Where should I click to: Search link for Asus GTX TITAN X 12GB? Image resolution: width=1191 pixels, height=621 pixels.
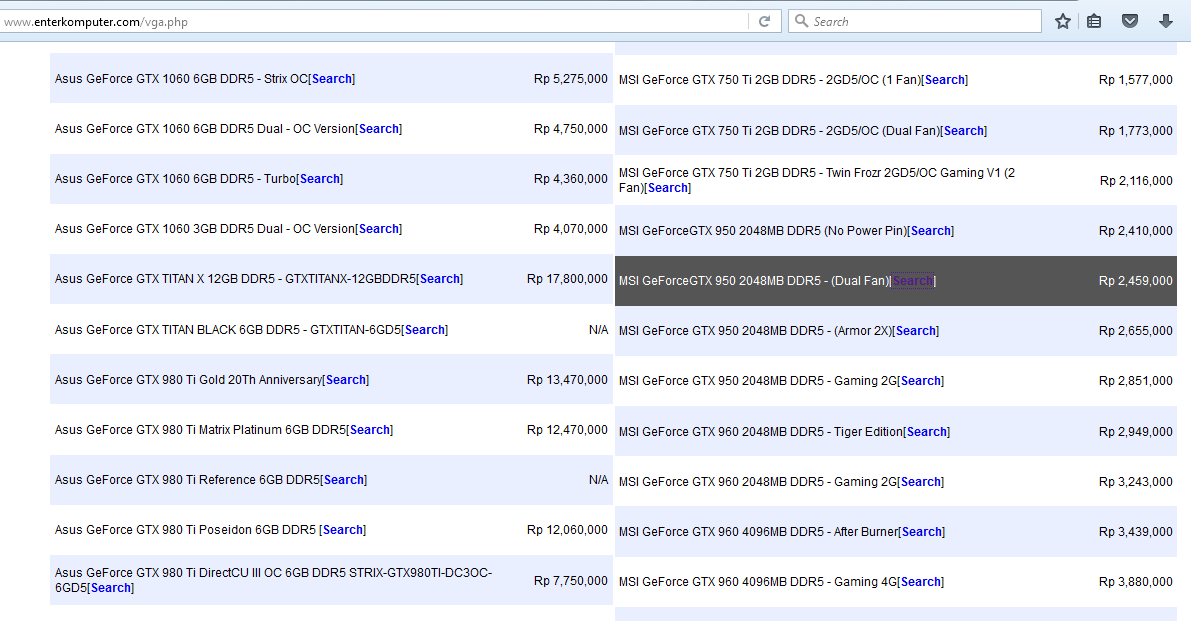440,279
